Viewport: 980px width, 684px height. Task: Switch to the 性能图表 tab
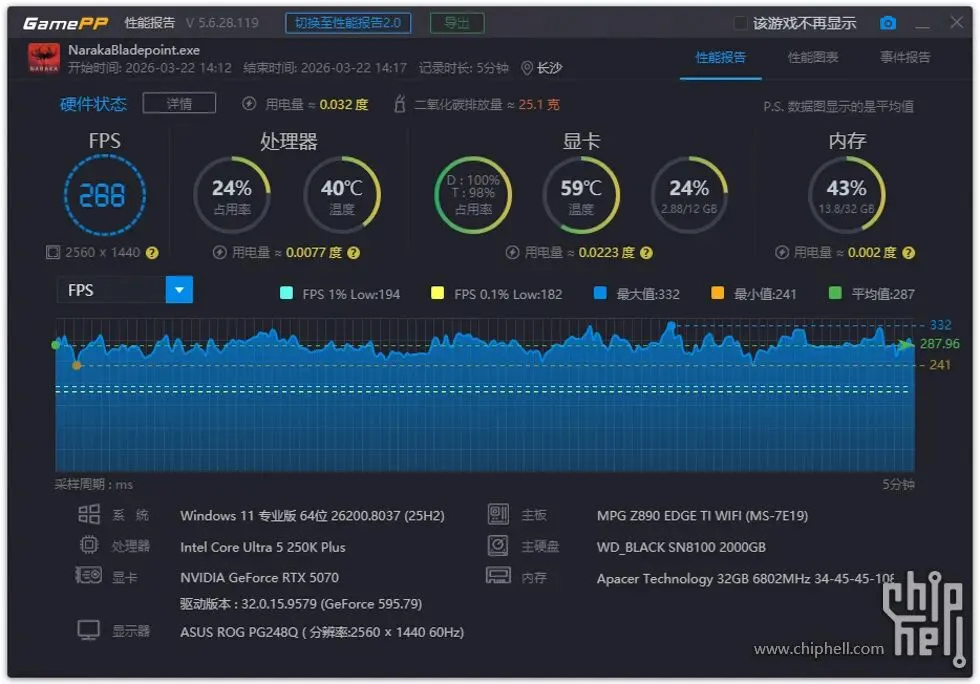coord(812,58)
